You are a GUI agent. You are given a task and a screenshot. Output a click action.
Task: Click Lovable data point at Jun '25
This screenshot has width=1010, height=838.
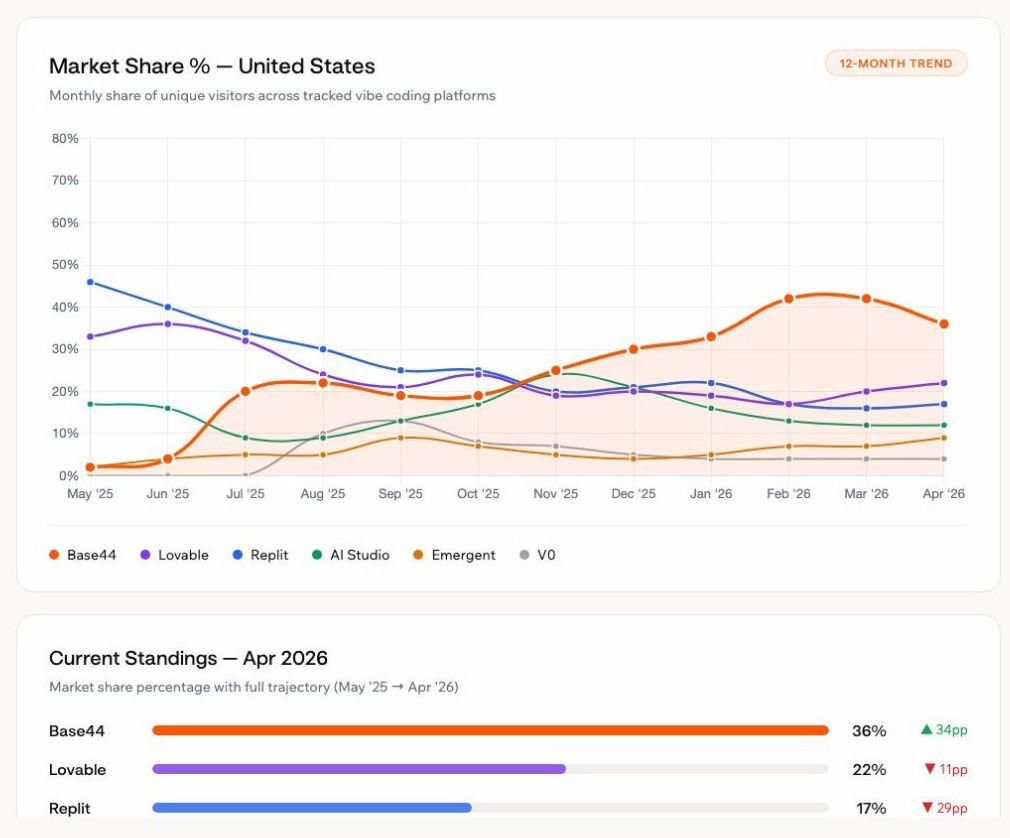click(167, 324)
